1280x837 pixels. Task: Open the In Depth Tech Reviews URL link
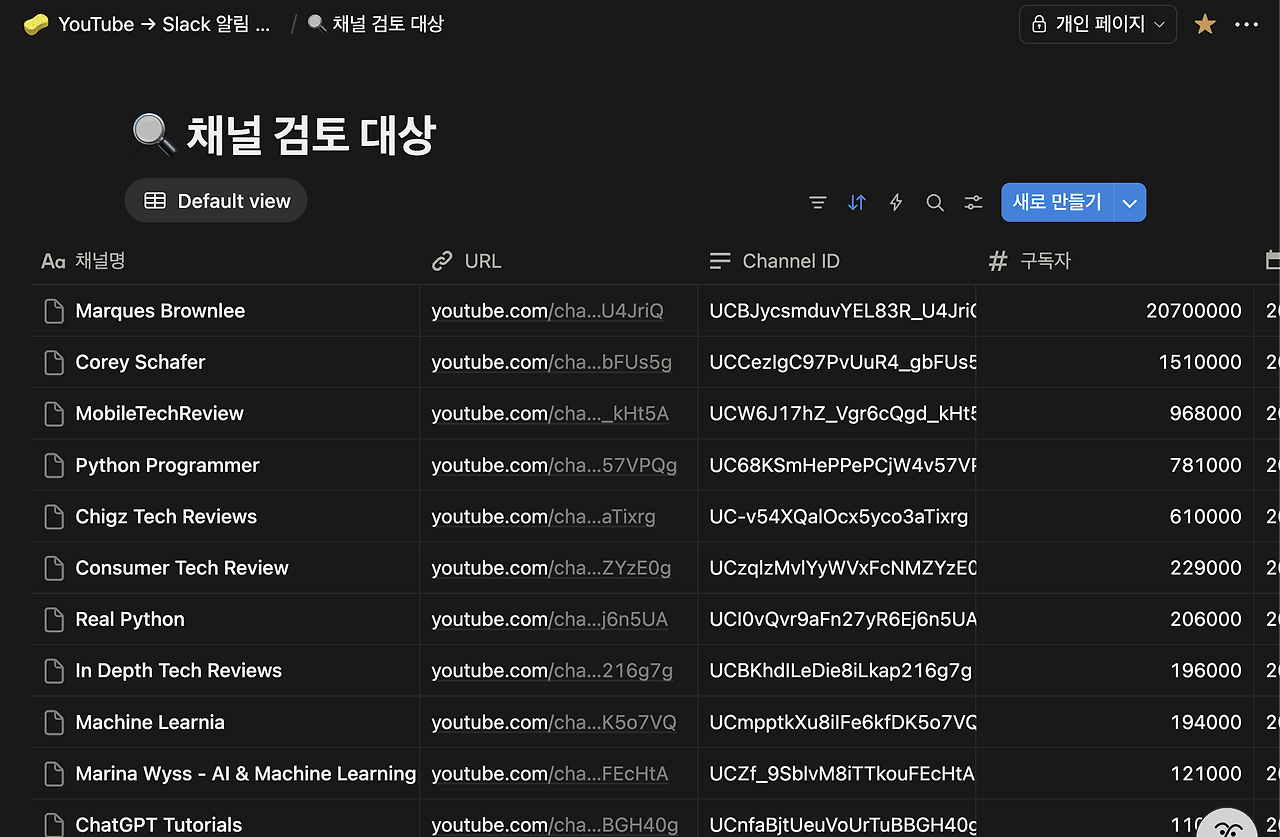552,670
